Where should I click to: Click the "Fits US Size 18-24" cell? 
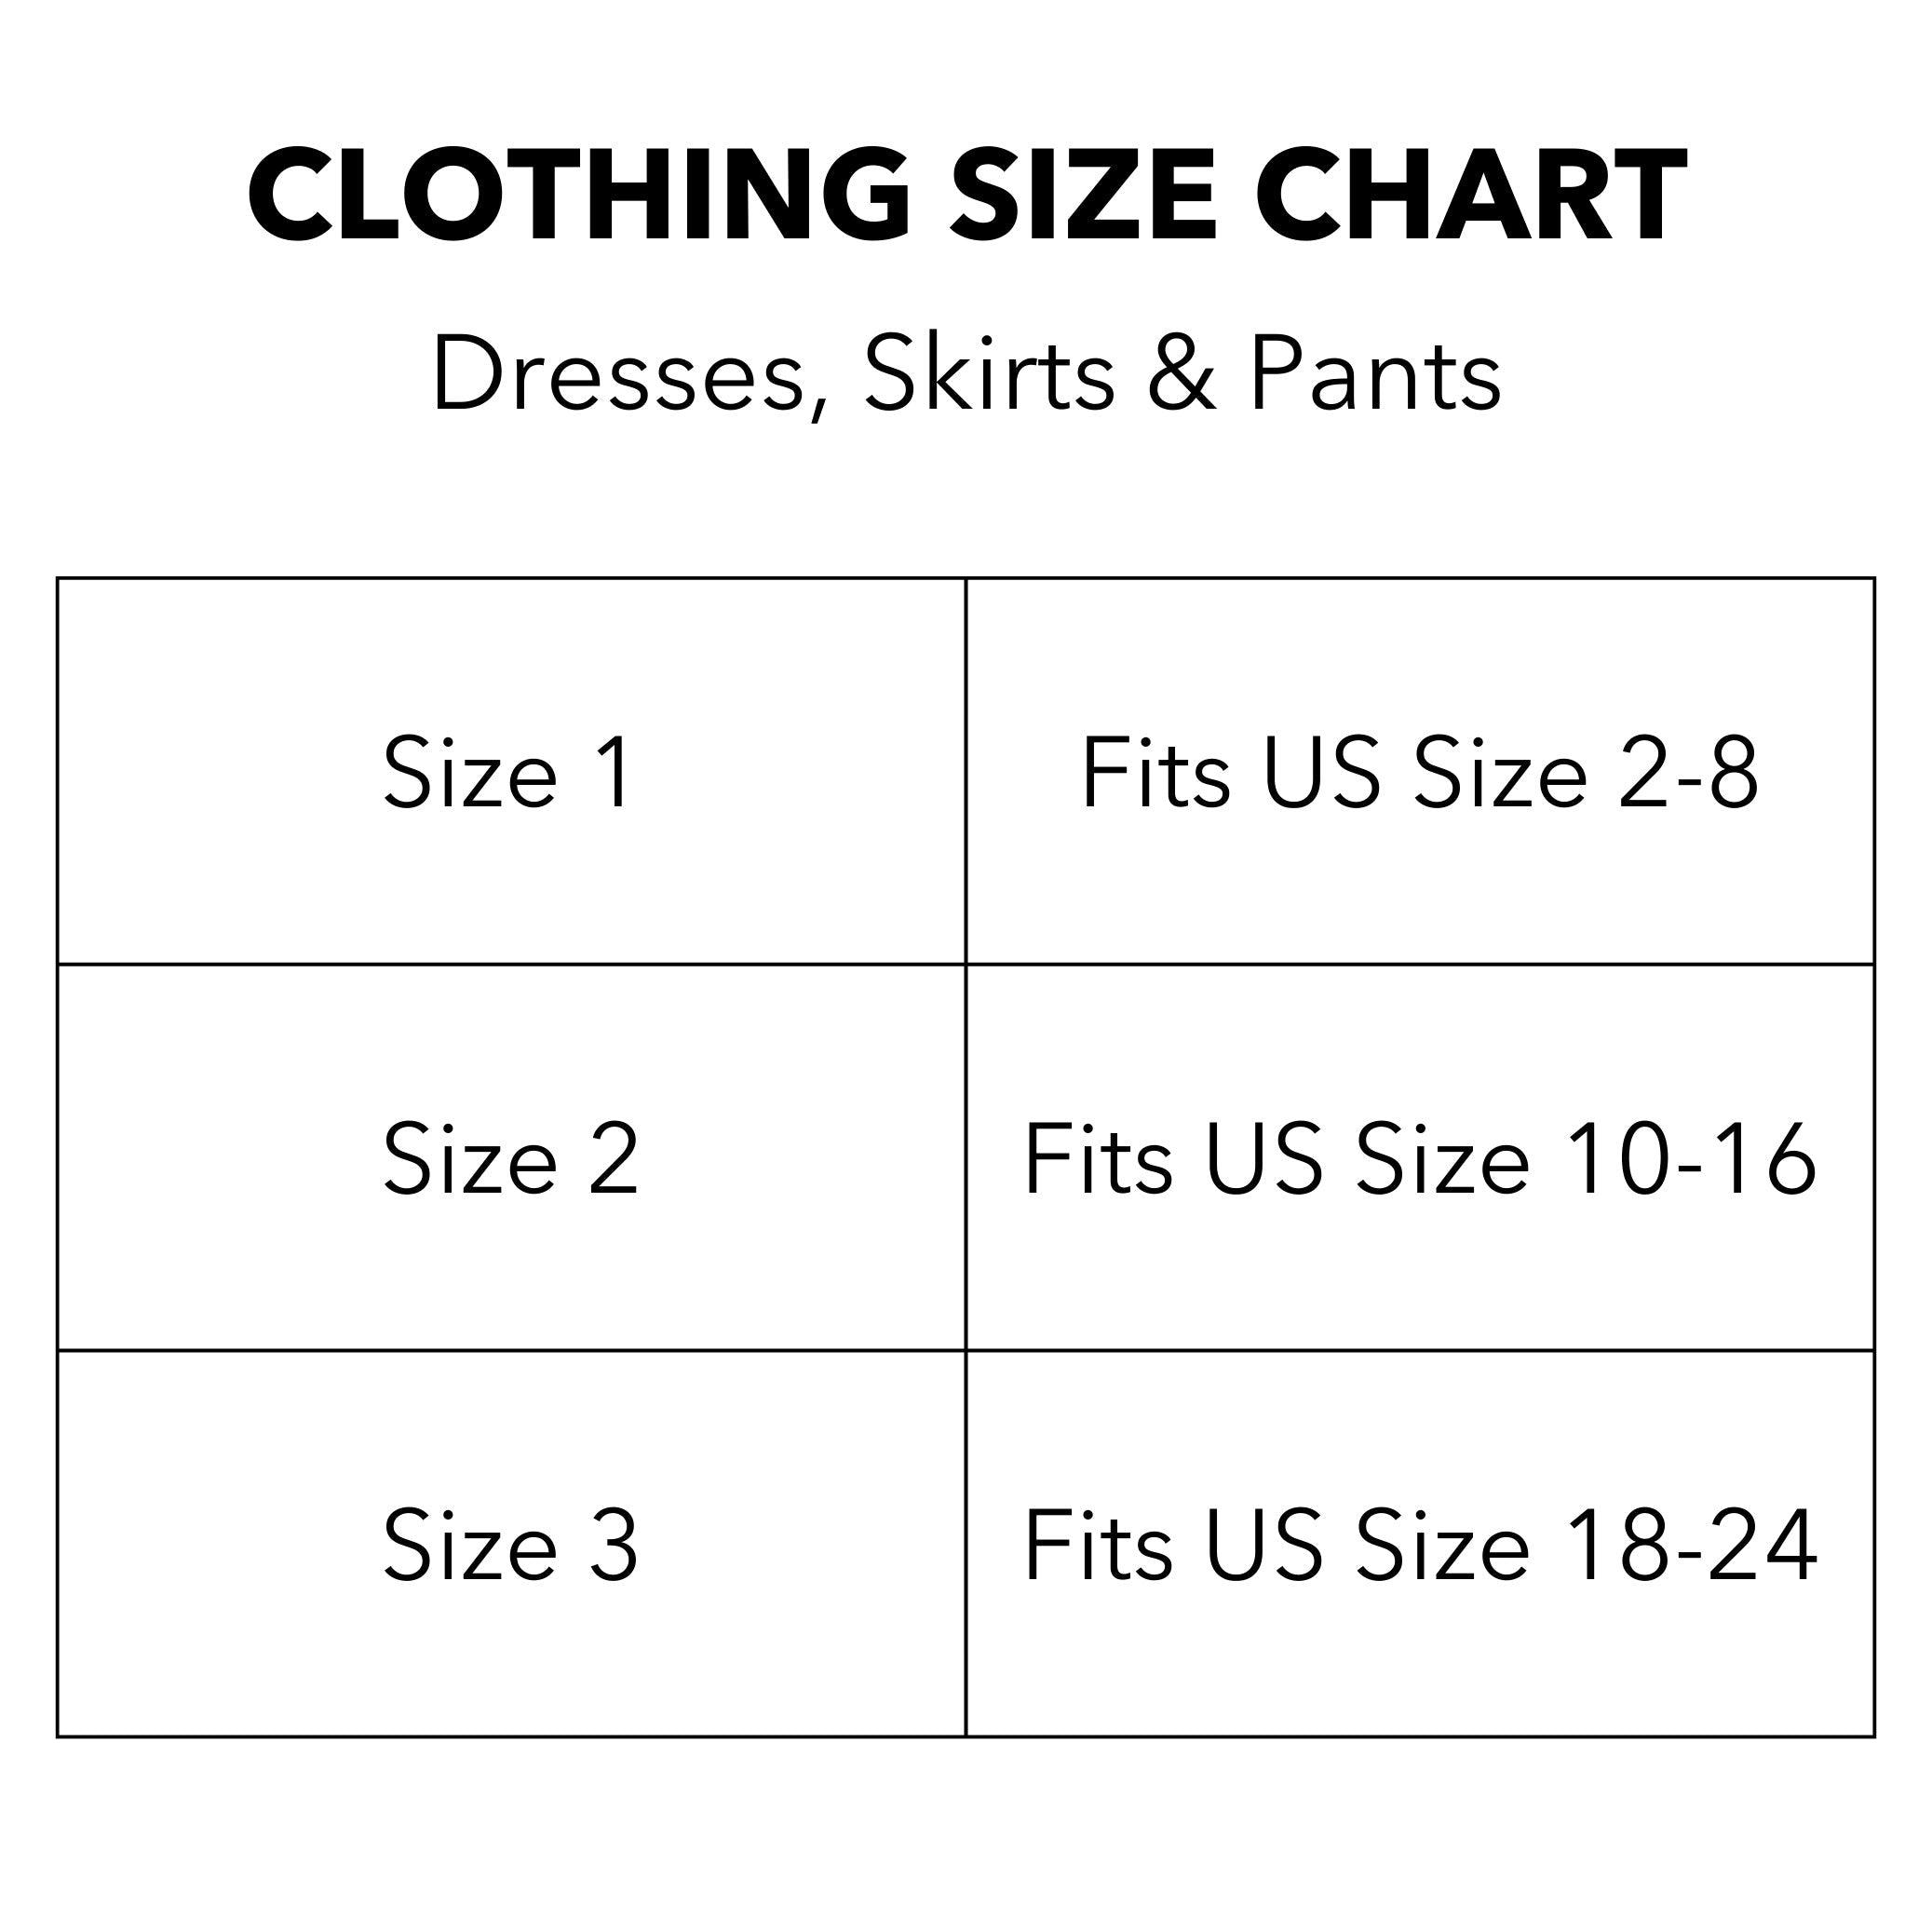(x=1419, y=1545)
